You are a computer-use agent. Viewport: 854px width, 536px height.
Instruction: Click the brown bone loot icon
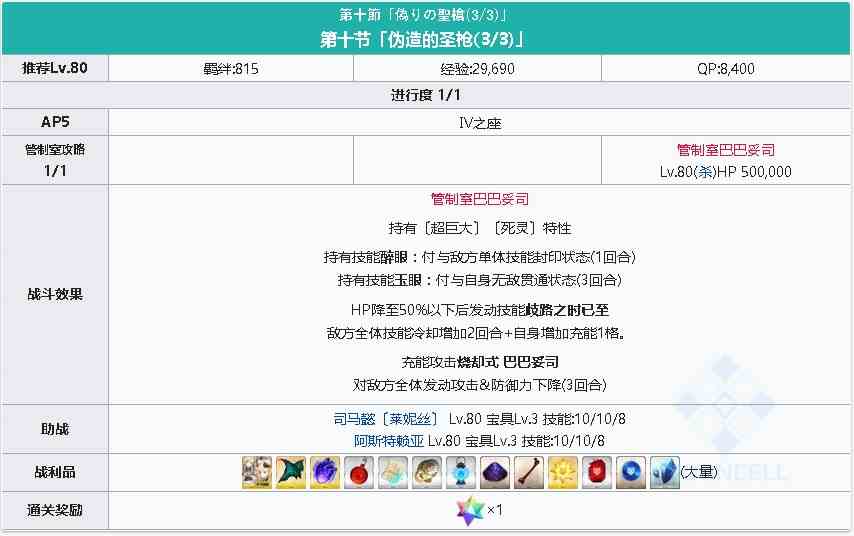click(529, 472)
